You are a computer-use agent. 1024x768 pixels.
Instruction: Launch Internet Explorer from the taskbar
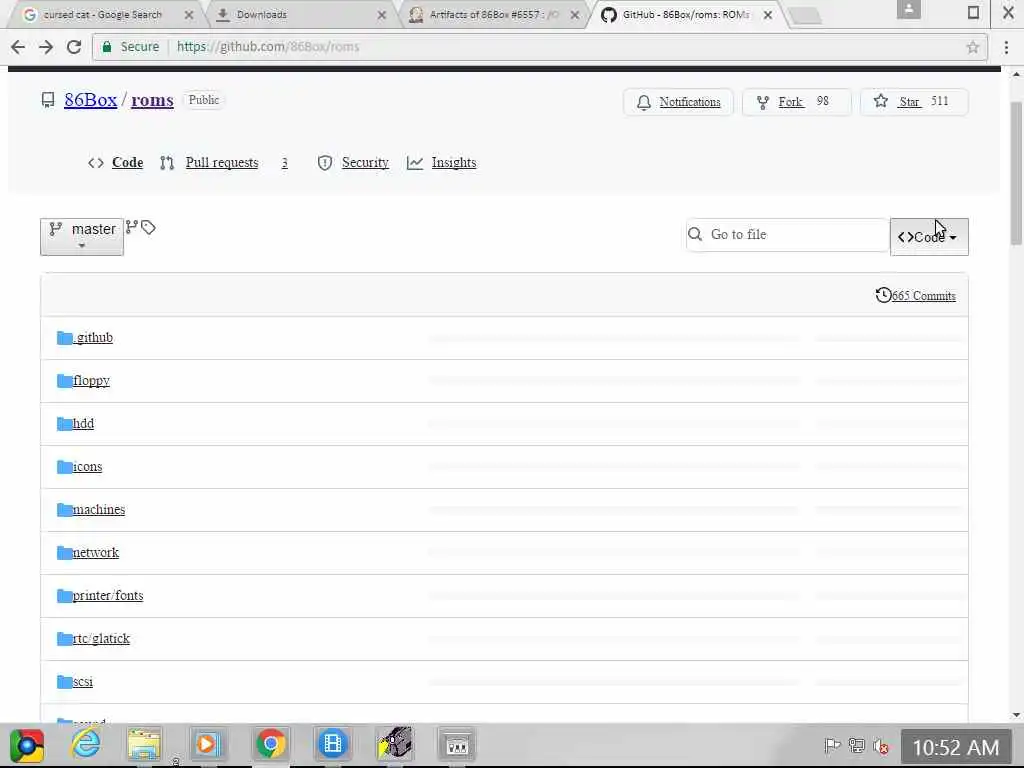point(86,744)
